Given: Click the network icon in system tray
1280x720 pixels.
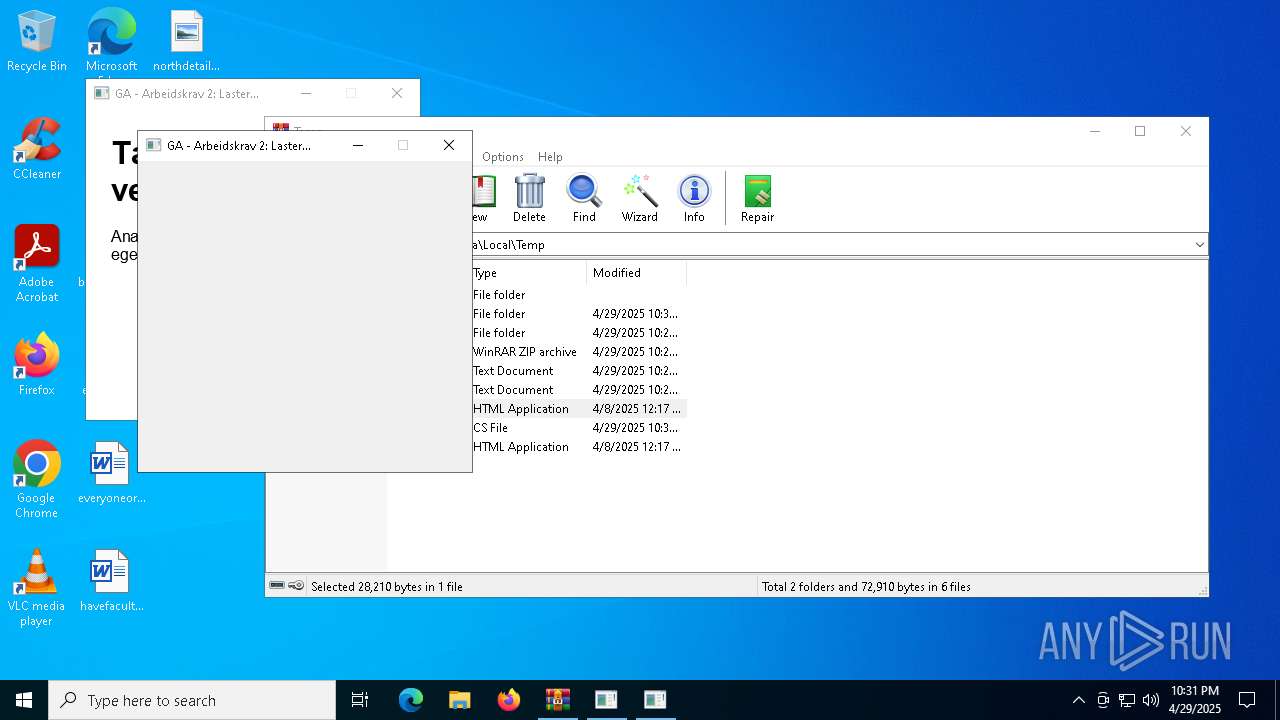Looking at the screenshot, I should point(1127,700).
